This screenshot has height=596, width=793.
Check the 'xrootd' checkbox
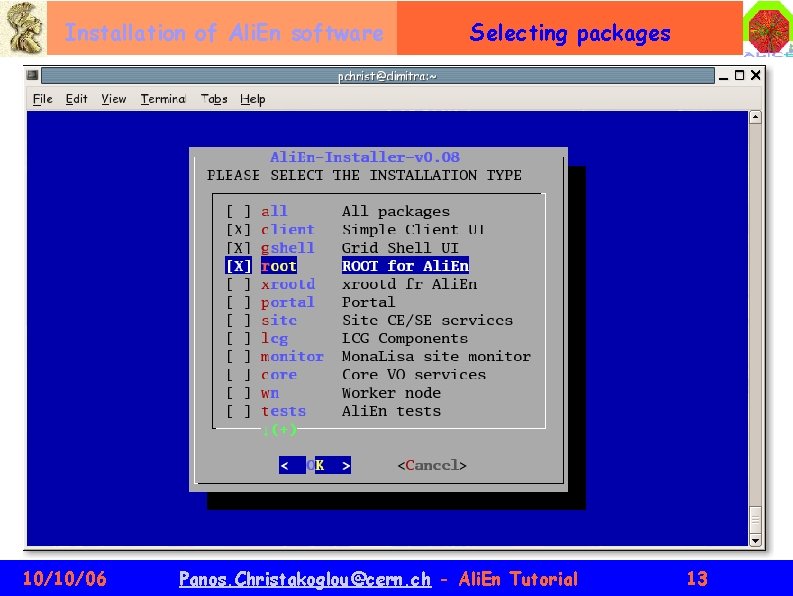(238, 284)
